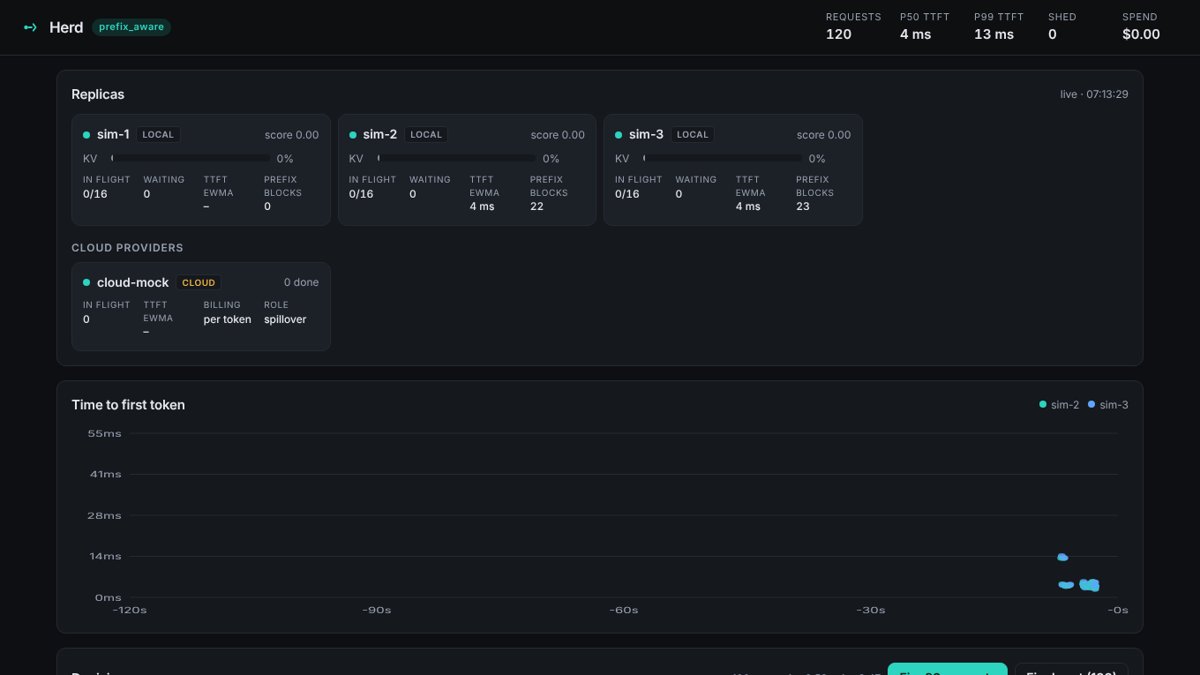This screenshot has width=1200, height=675.
Task: Click the teal button in the bottom panel
Action: point(947,669)
